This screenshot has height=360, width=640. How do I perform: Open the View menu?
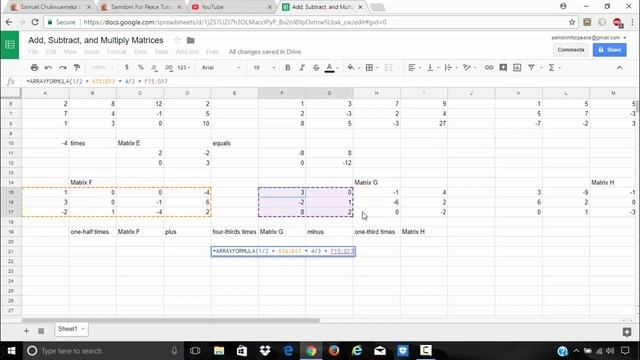[x=70, y=52]
